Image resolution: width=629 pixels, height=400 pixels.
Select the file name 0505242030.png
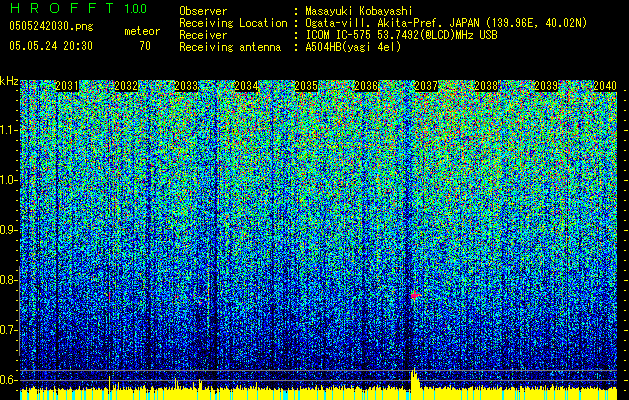pyautogui.click(x=51, y=27)
